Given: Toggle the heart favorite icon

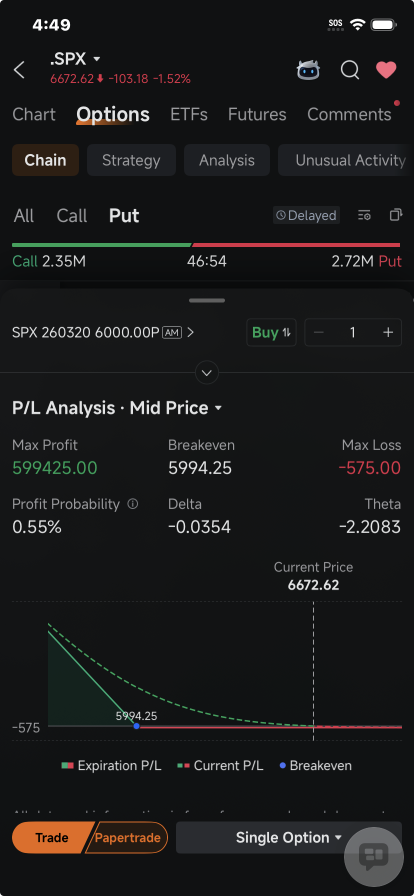Looking at the screenshot, I should point(386,70).
